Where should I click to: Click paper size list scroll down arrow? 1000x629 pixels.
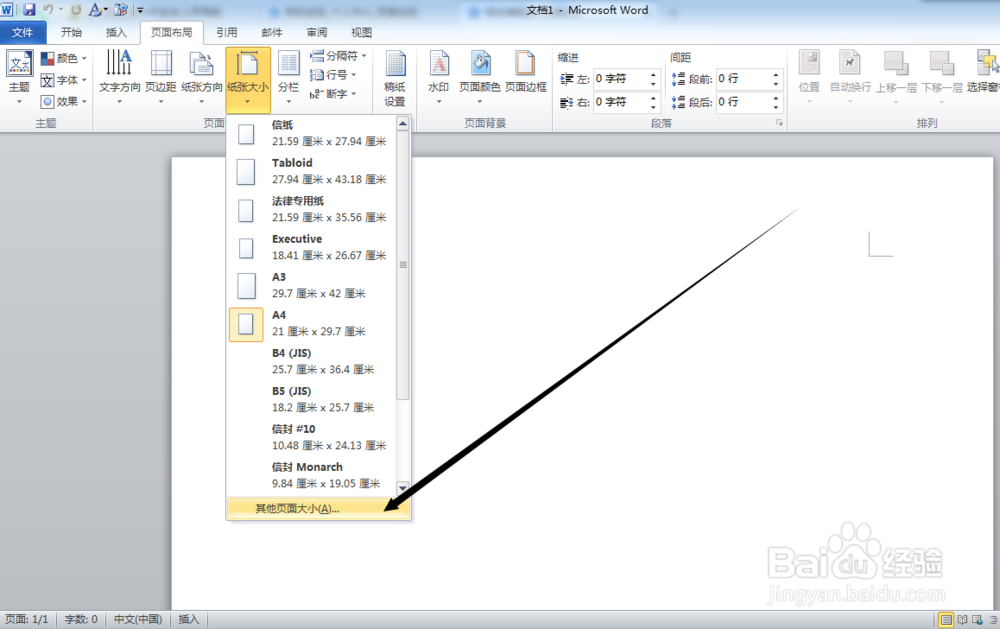tap(402, 488)
